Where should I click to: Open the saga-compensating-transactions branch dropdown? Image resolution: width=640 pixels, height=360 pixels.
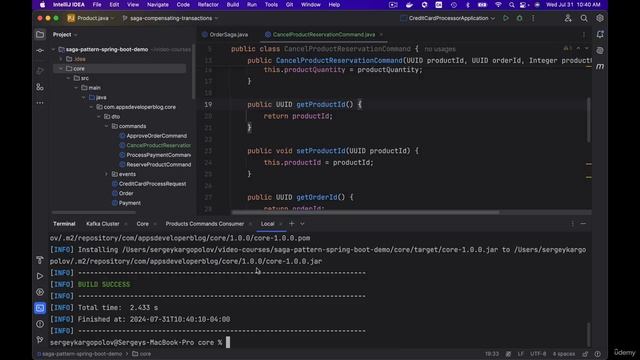click(171, 18)
